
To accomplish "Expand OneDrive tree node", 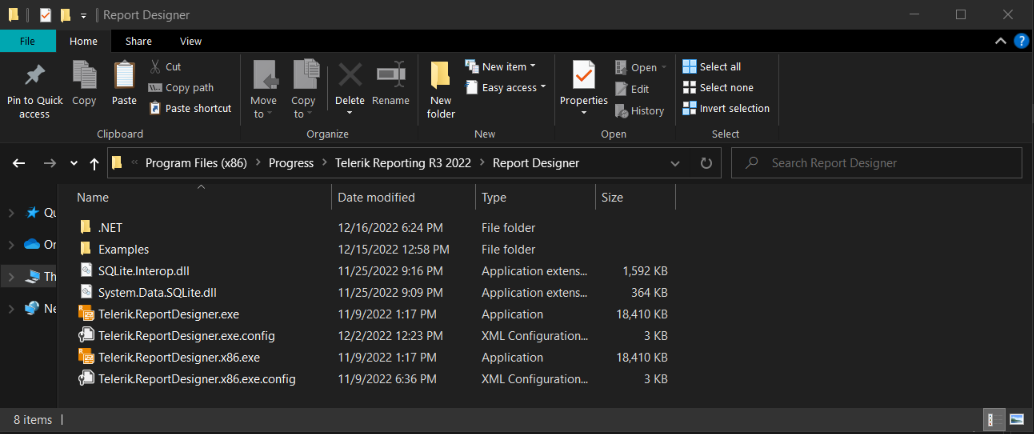I will click(x=11, y=245).
